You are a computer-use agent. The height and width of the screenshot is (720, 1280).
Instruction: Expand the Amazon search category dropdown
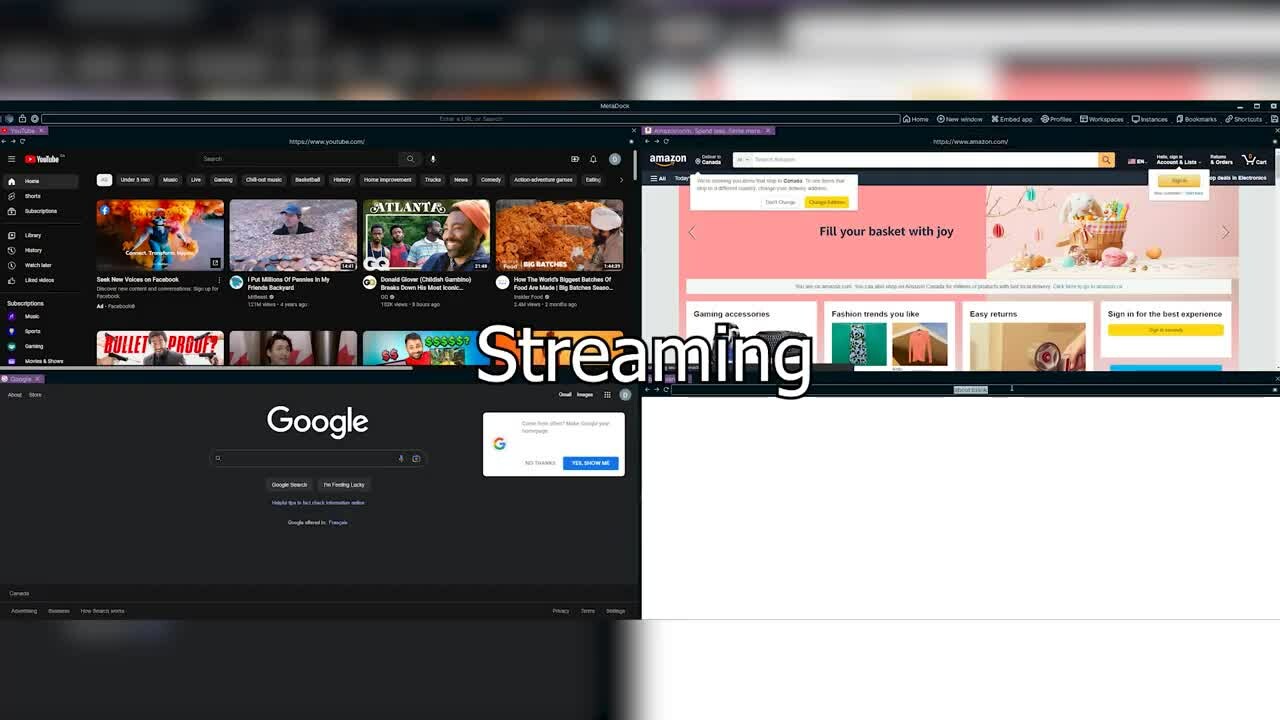pyautogui.click(x=741, y=160)
